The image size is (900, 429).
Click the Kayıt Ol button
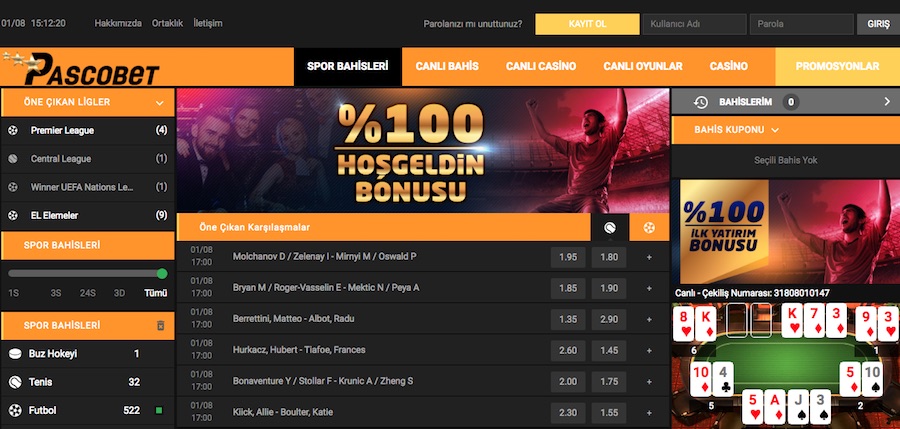pyautogui.click(x=587, y=24)
